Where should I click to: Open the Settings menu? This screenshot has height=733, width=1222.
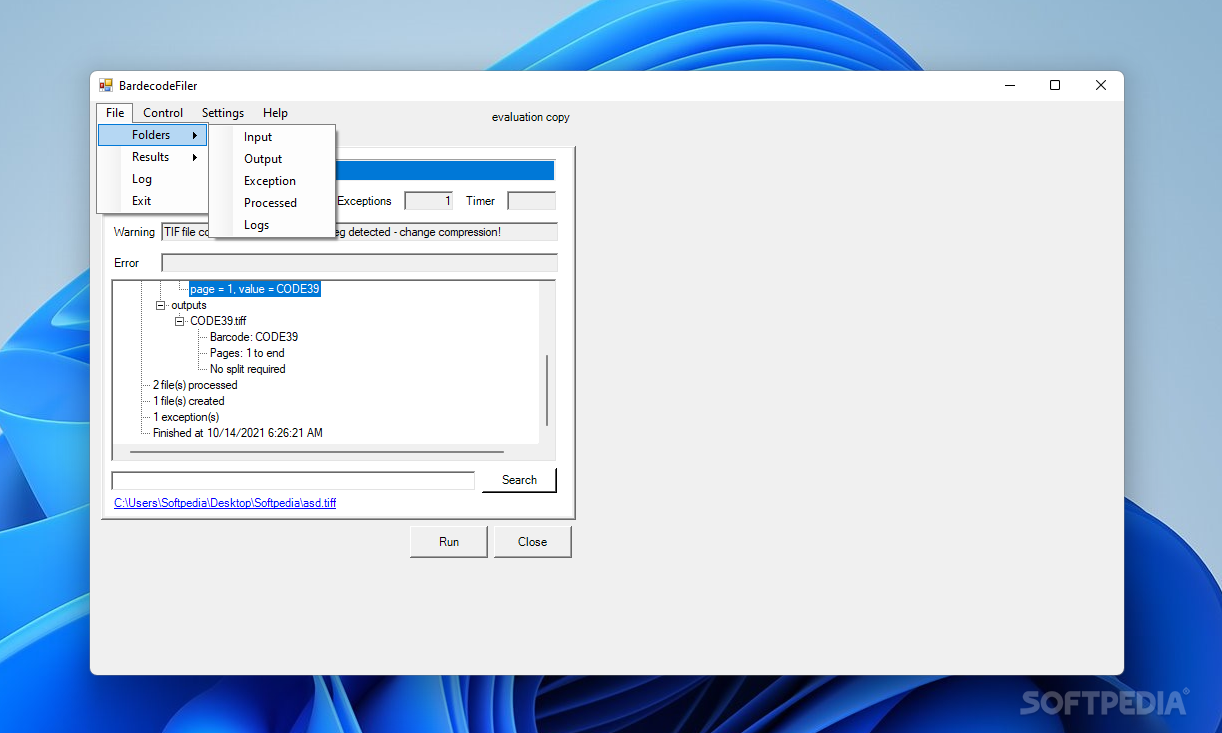point(223,113)
